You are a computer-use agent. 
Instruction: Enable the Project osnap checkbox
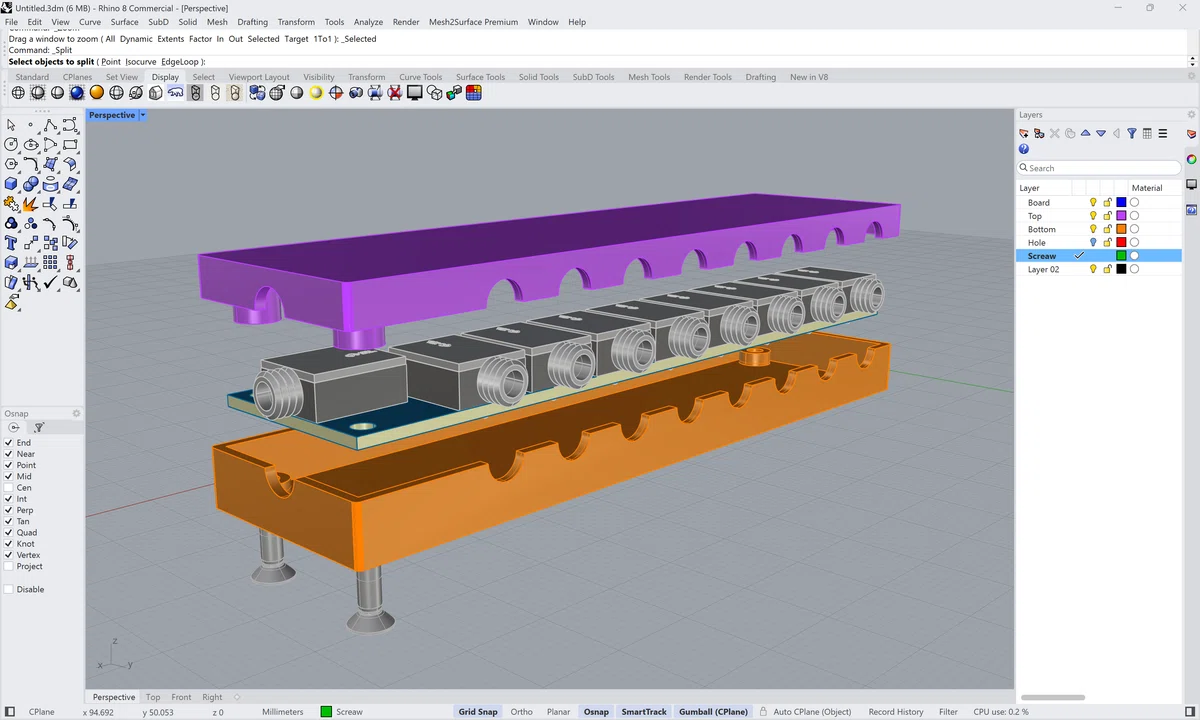click(9, 566)
